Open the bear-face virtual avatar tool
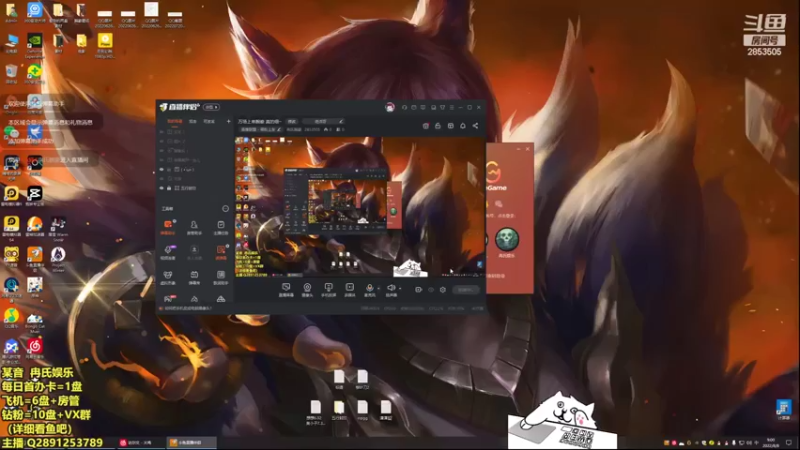The image size is (800, 450). pos(168,277)
